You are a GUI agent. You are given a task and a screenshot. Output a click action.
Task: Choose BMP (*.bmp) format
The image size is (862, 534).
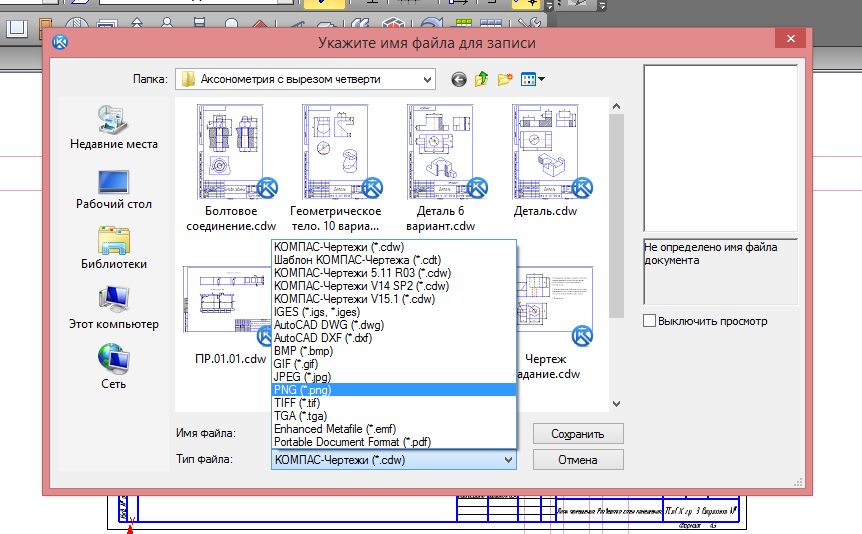[394, 351]
